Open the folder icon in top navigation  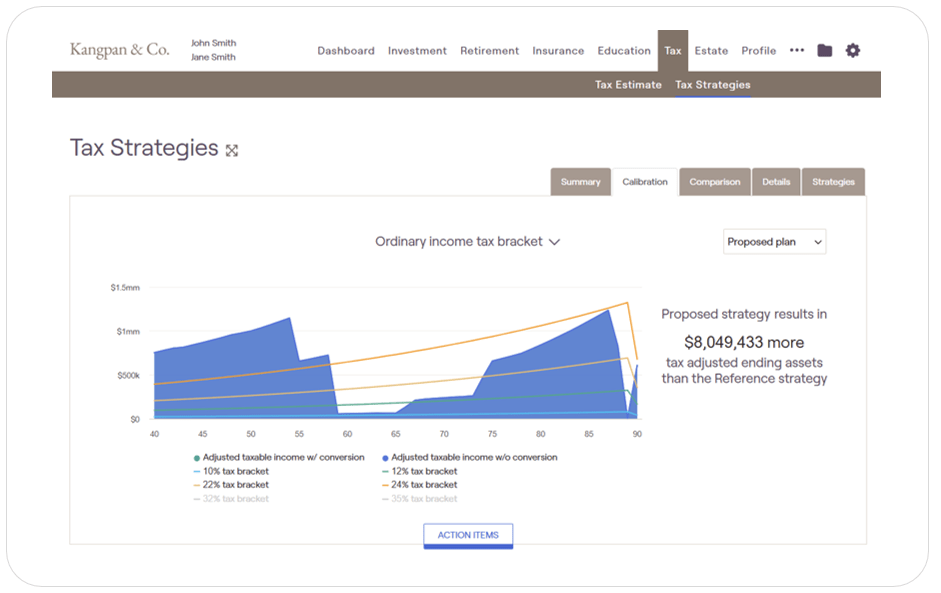[x=824, y=51]
